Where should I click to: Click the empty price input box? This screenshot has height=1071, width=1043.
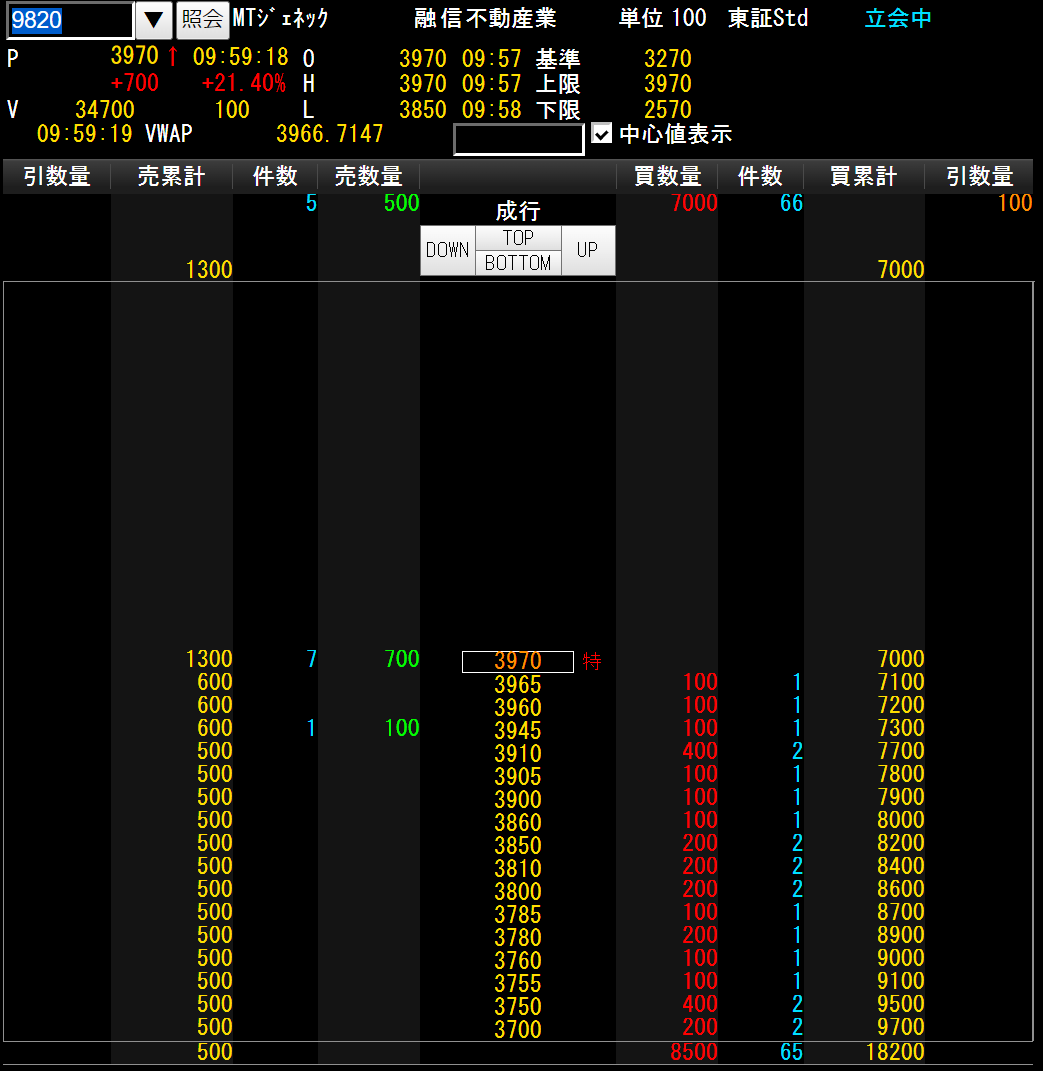(x=519, y=139)
